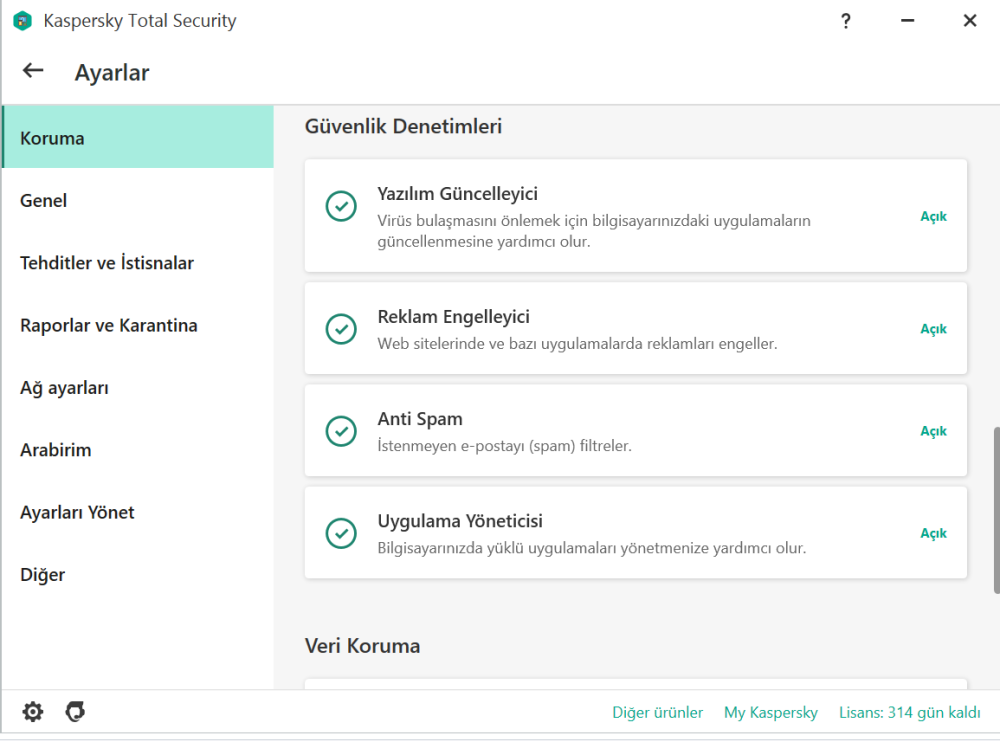Open the My Kaspersky link
This screenshot has width=1000, height=742.
point(770,712)
